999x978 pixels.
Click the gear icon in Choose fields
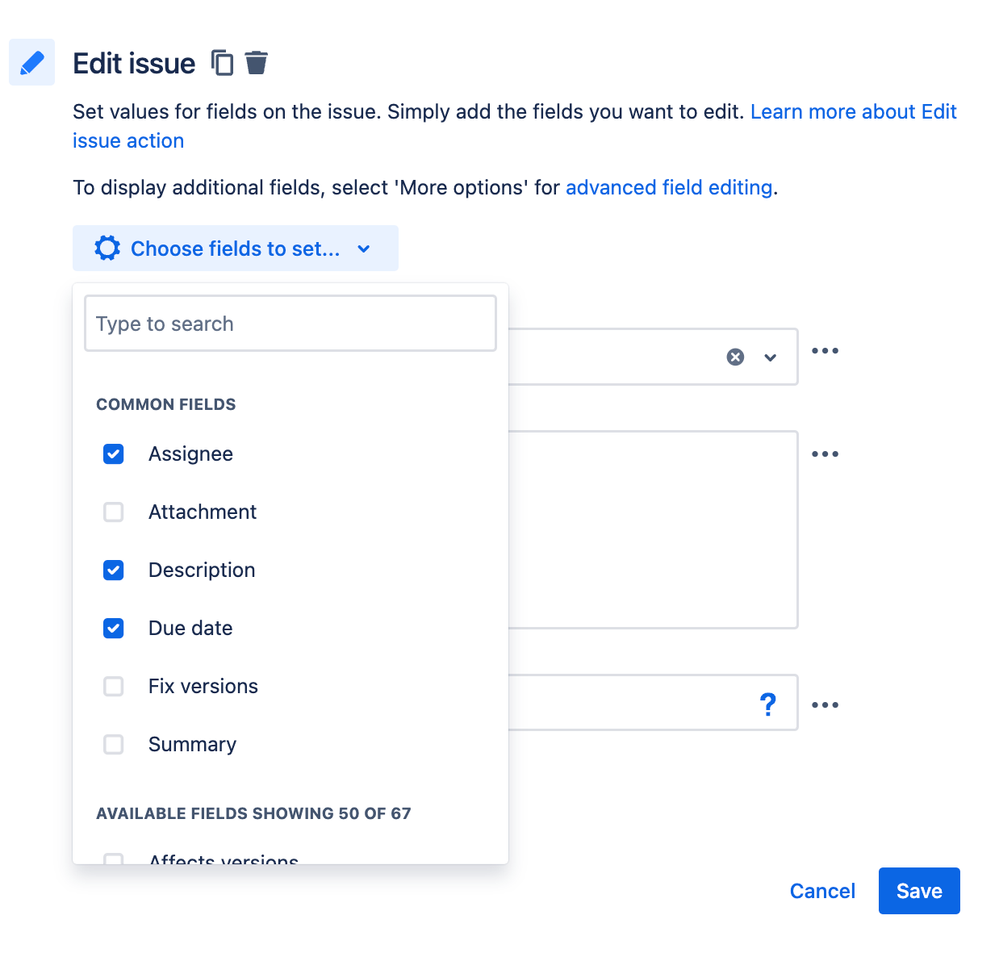[107, 248]
